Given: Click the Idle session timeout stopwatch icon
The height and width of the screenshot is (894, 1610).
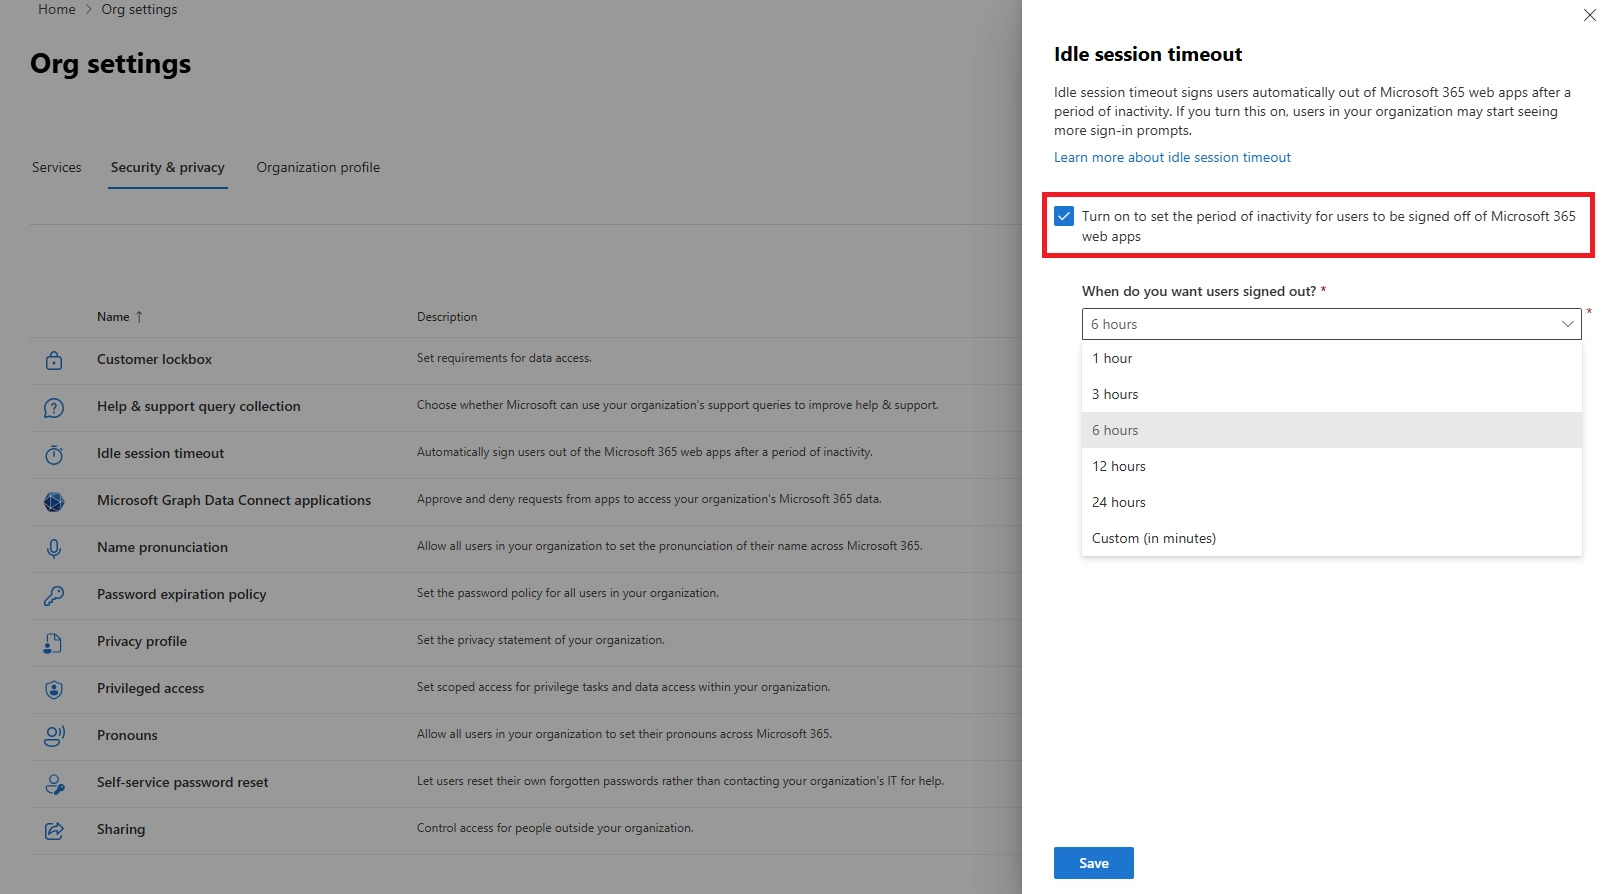Looking at the screenshot, I should pos(54,454).
